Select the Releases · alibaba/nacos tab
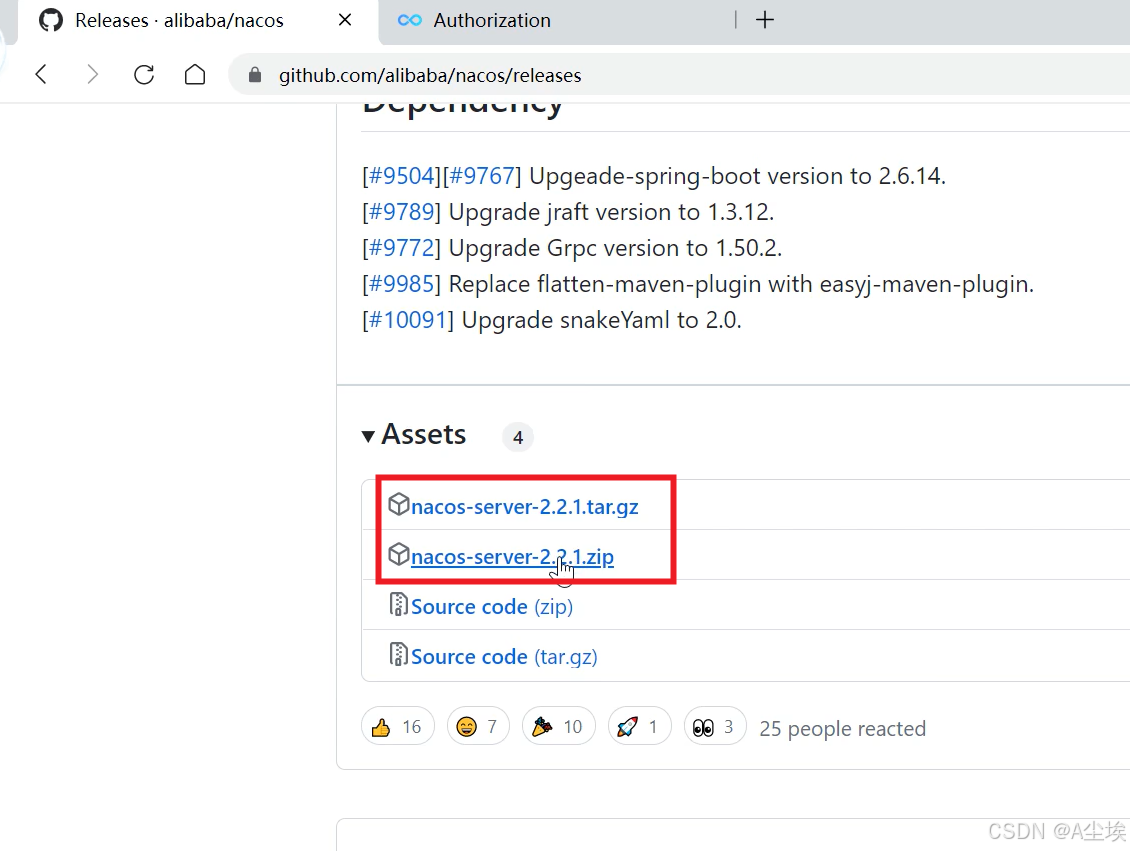 click(x=180, y=20)
